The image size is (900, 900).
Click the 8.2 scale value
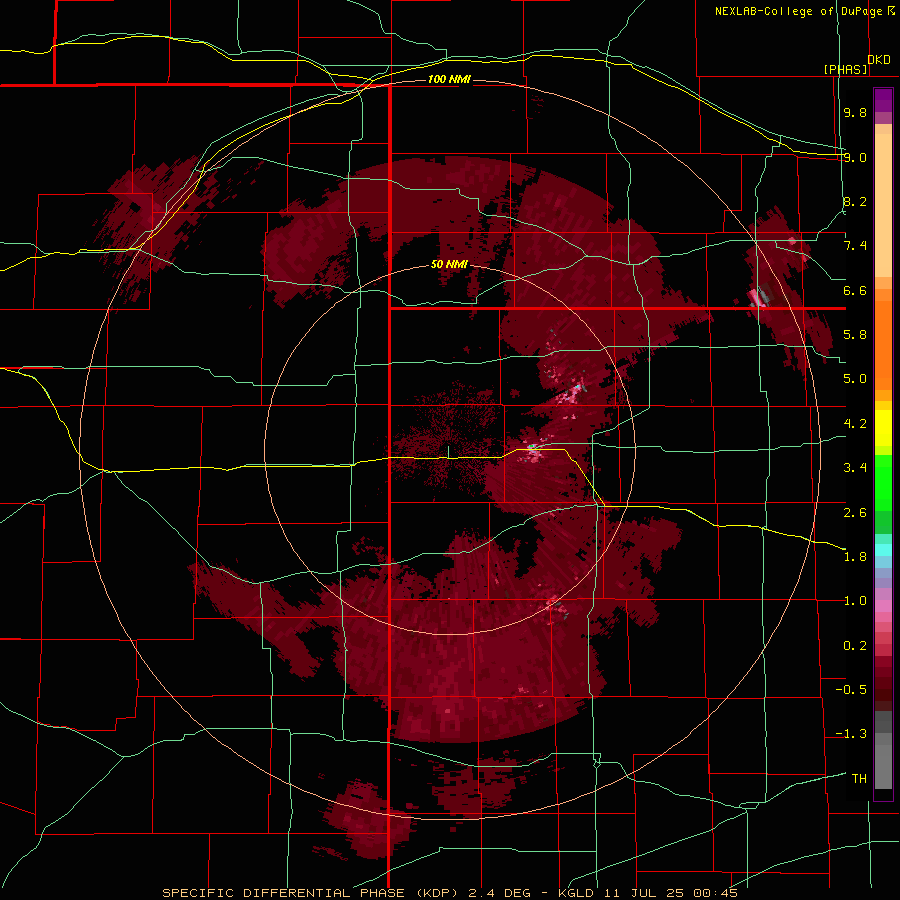(x=855, y=201)
